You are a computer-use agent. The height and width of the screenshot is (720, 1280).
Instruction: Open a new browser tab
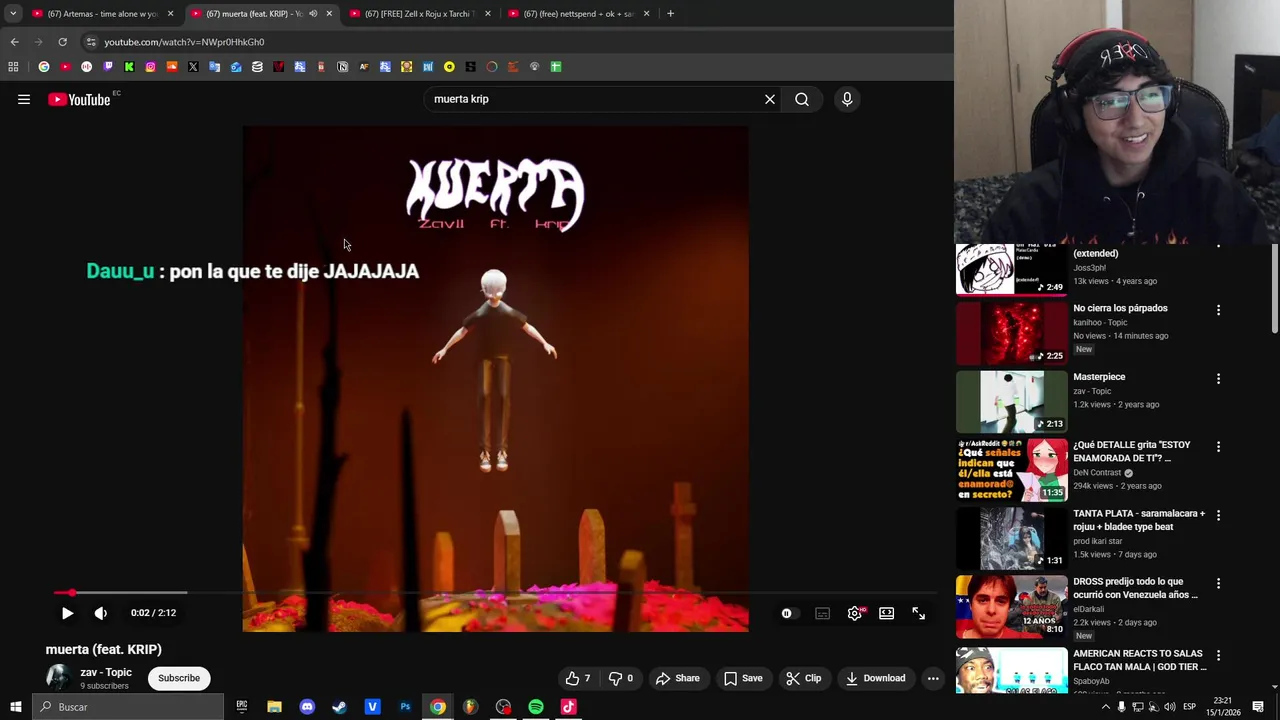(670, 14)
